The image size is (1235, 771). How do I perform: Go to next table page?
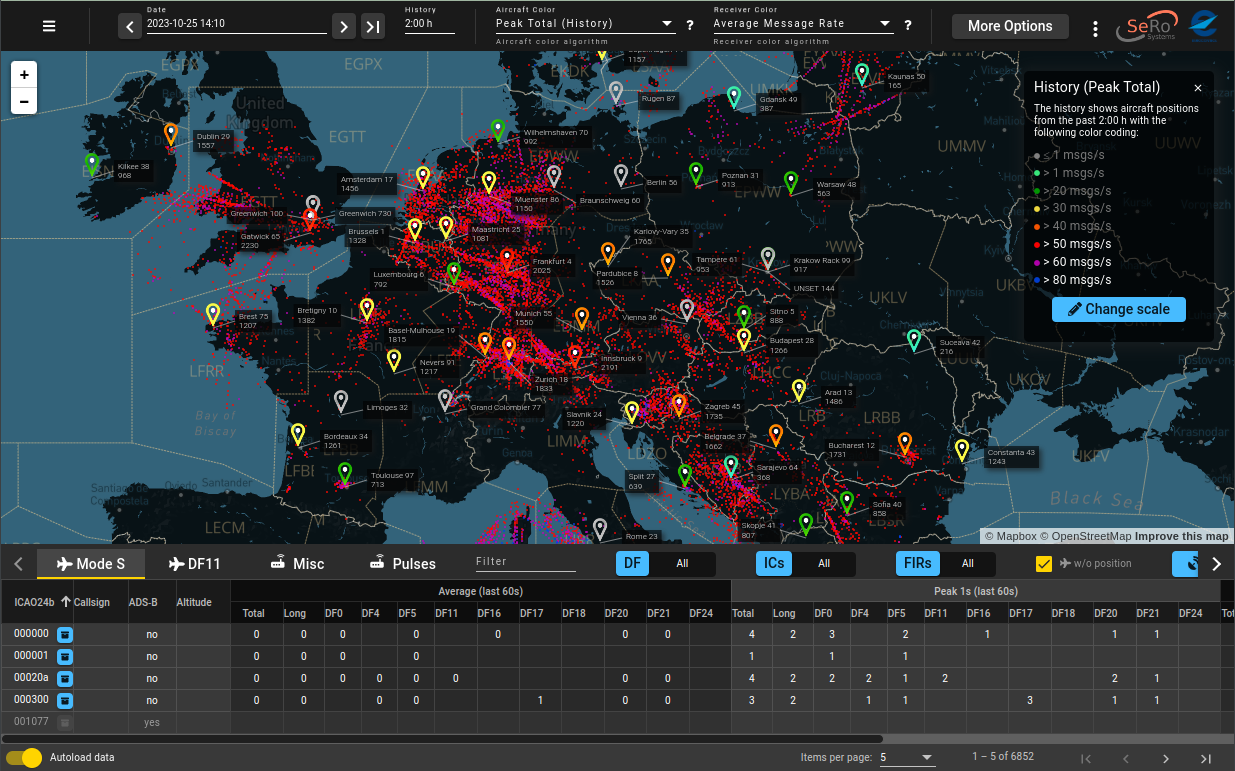pyautogui.click(x=1166, y=759)
